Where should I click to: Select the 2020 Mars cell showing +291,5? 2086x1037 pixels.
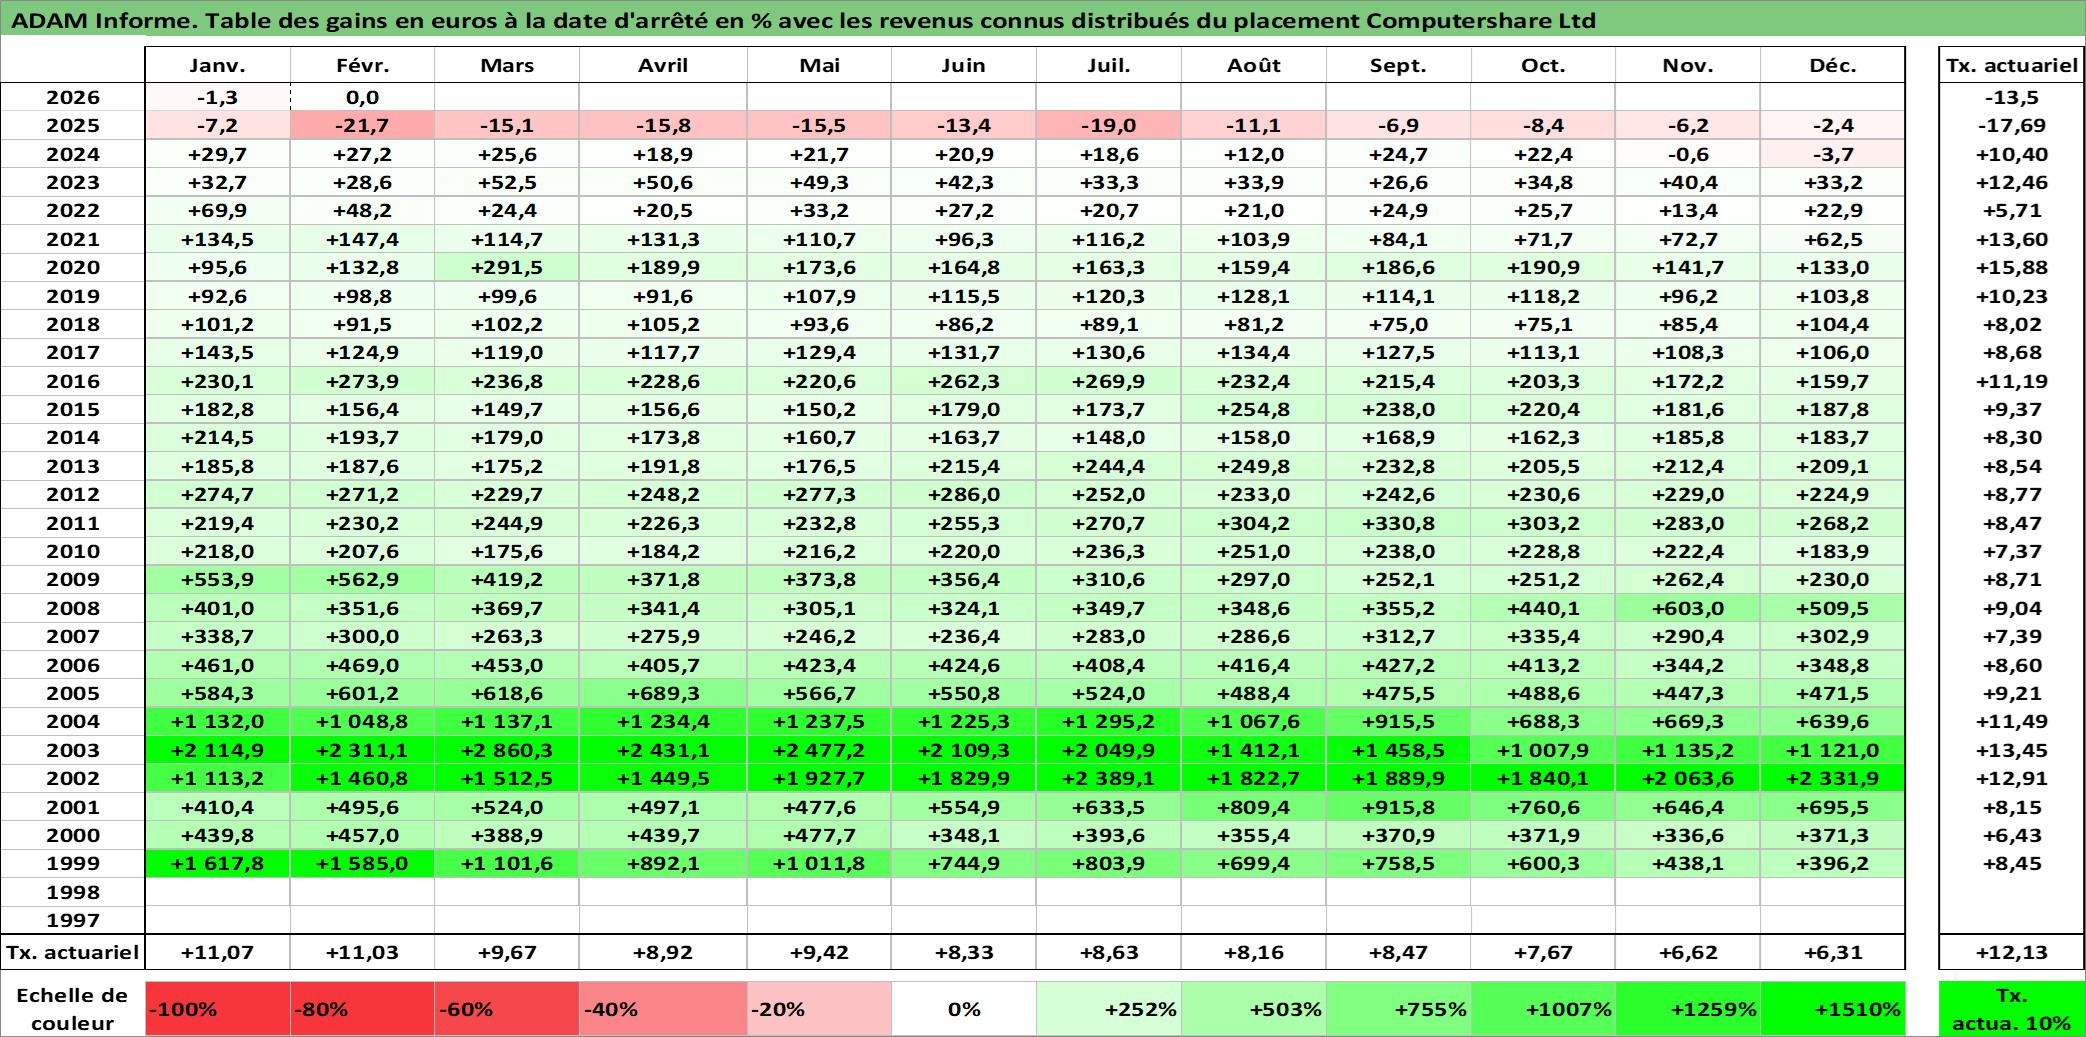pos(507,267)
